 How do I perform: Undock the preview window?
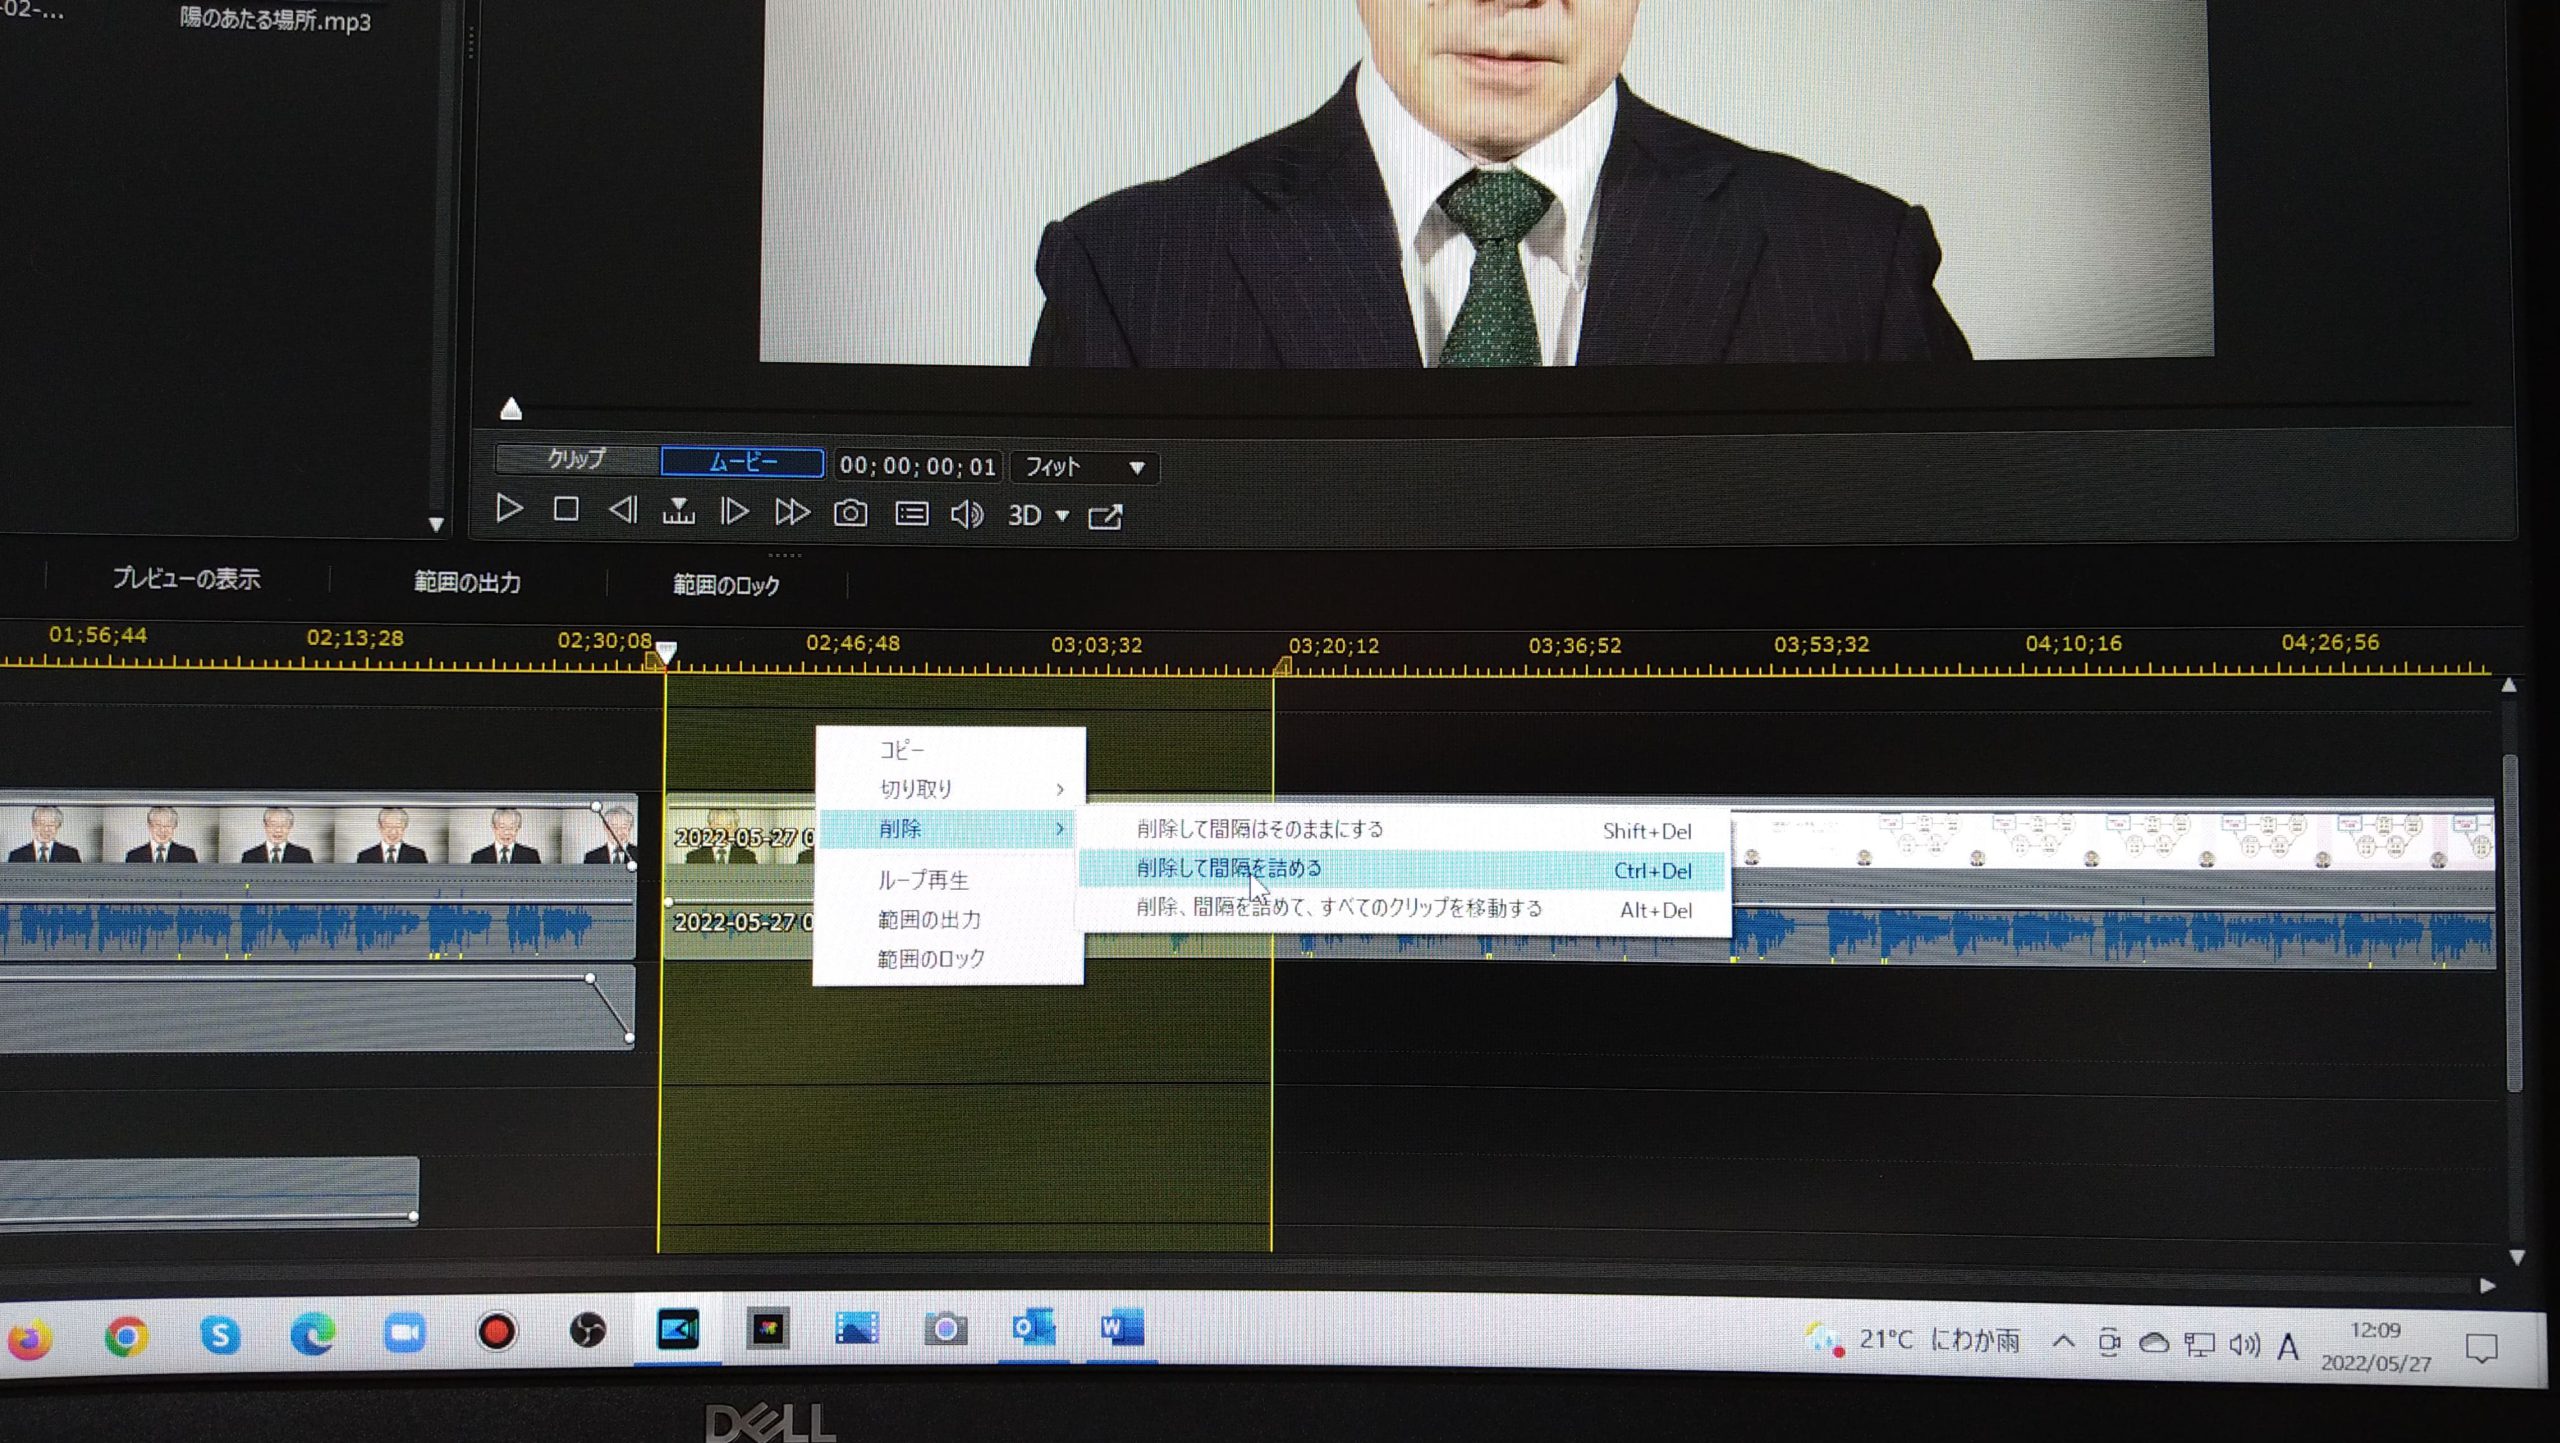[x=1105, y=517]
